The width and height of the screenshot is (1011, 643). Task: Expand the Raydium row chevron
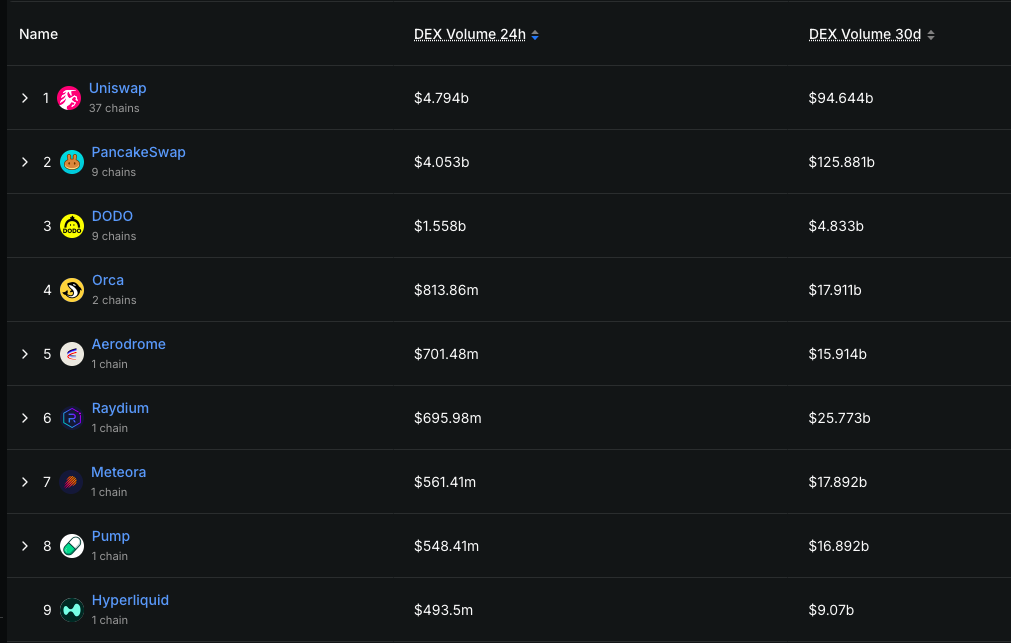tap(25, 418)
